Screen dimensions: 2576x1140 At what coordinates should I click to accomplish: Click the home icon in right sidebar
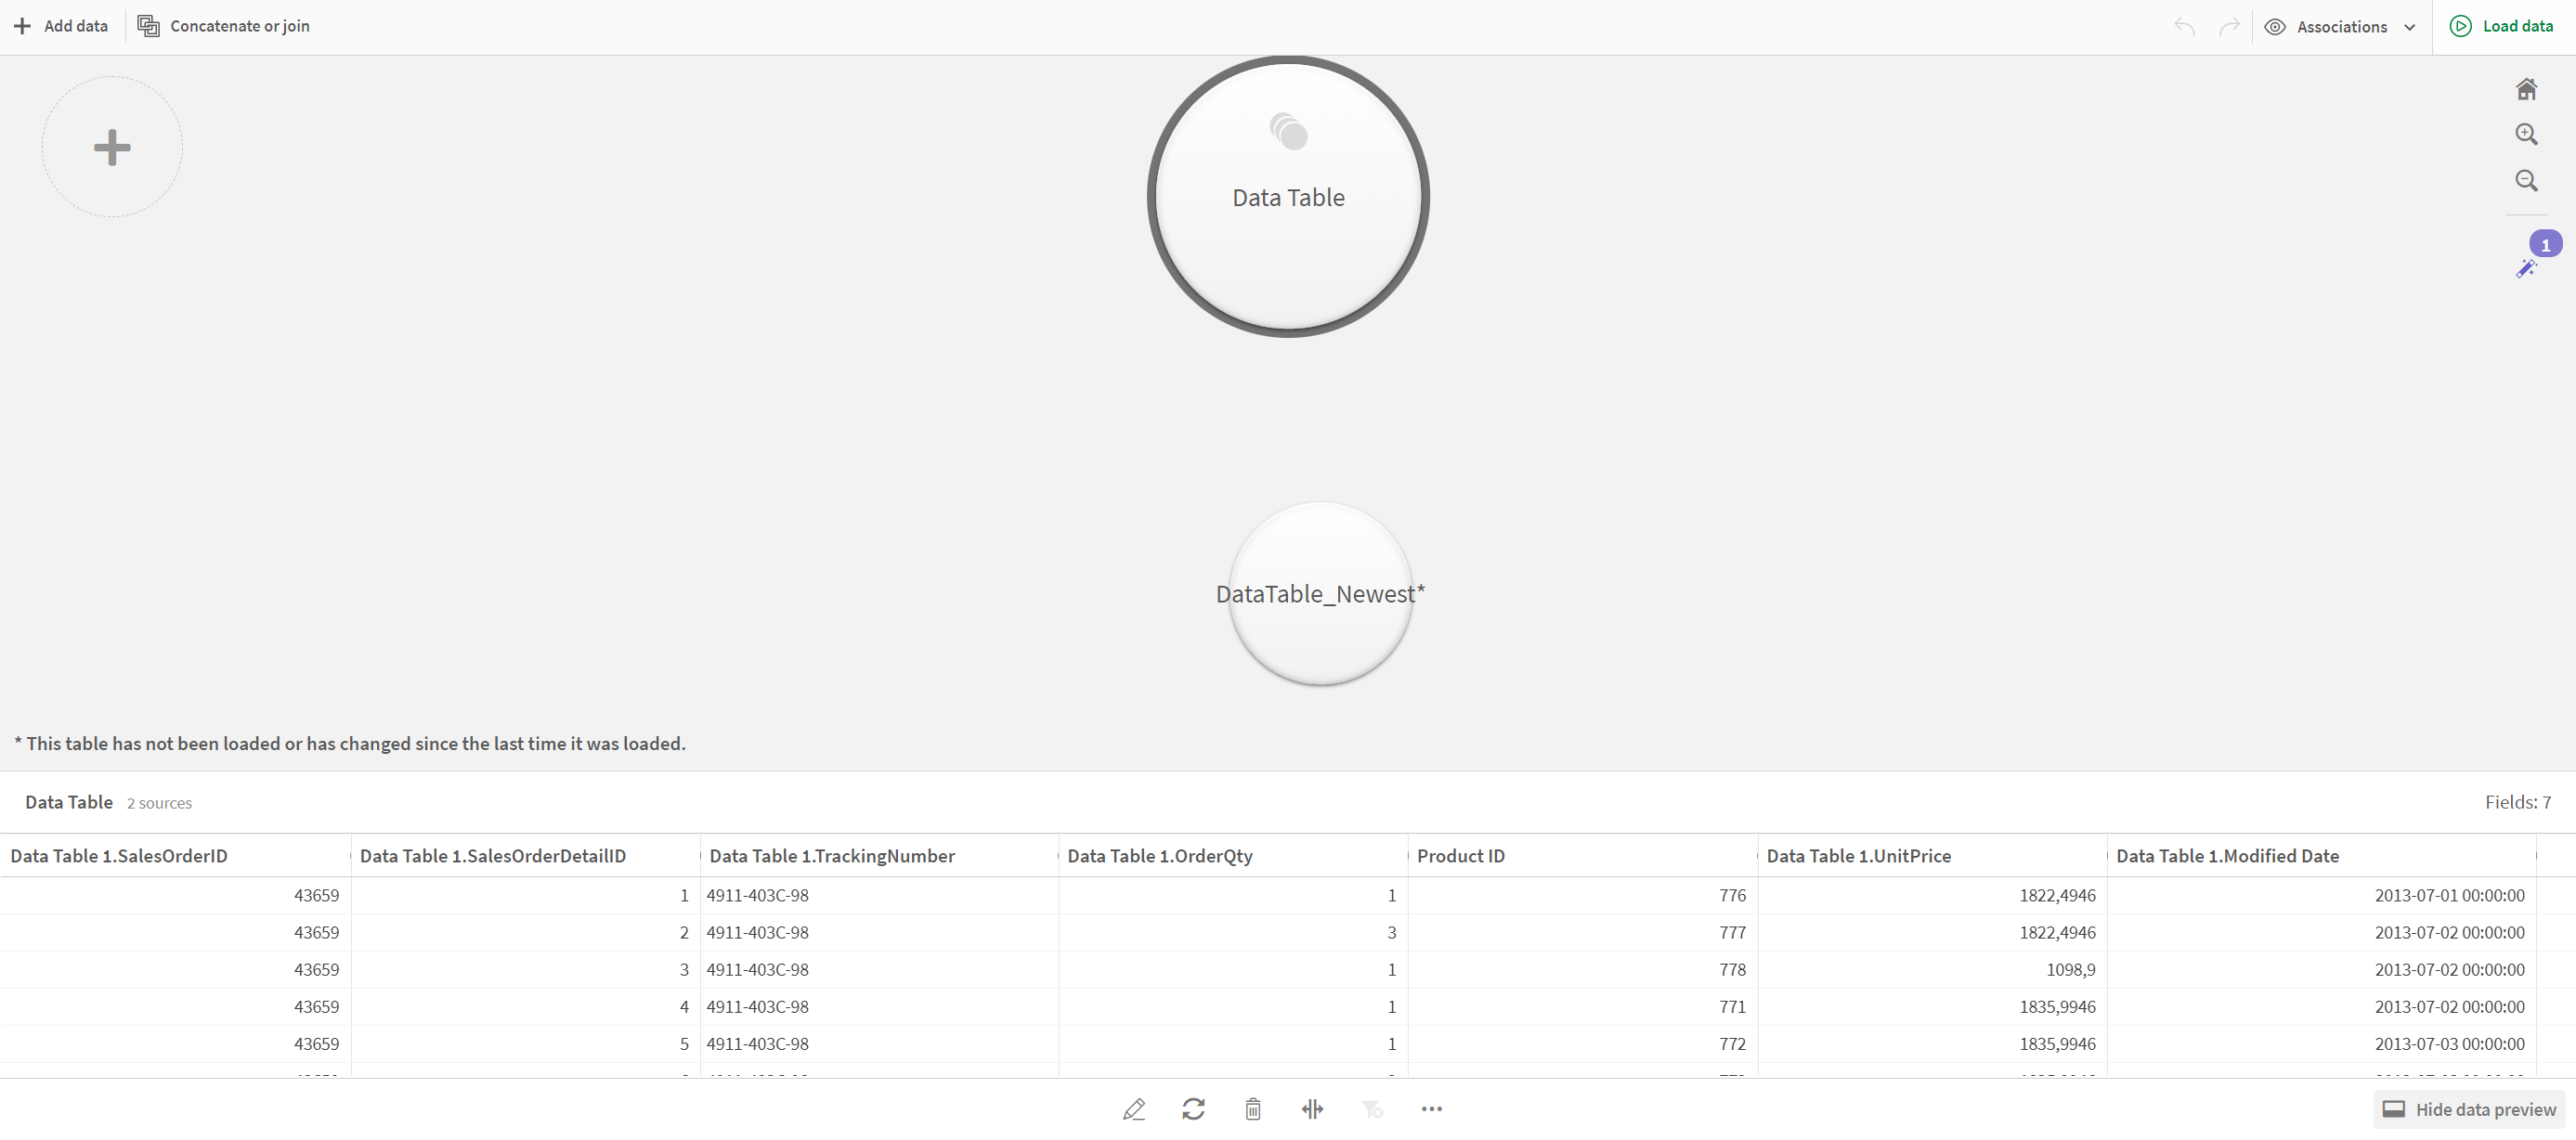(x=2529, y=87)
